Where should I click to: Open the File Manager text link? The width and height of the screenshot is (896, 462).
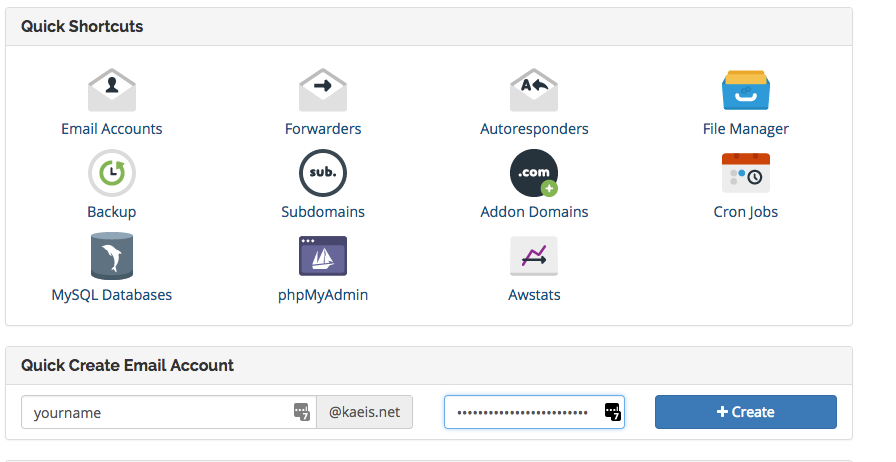[x=745, y=129]
